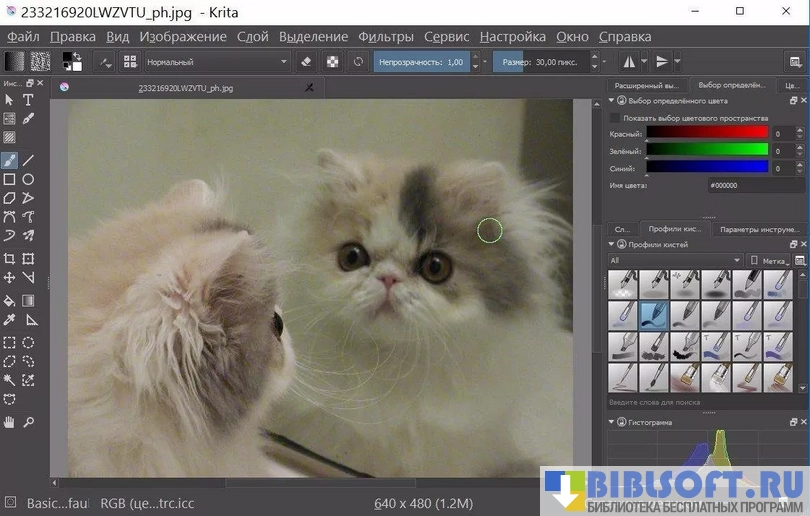Toggle Eraser mode in the toolbar
The height and width of the screenshot is (516, 810).
pos(307,62)
